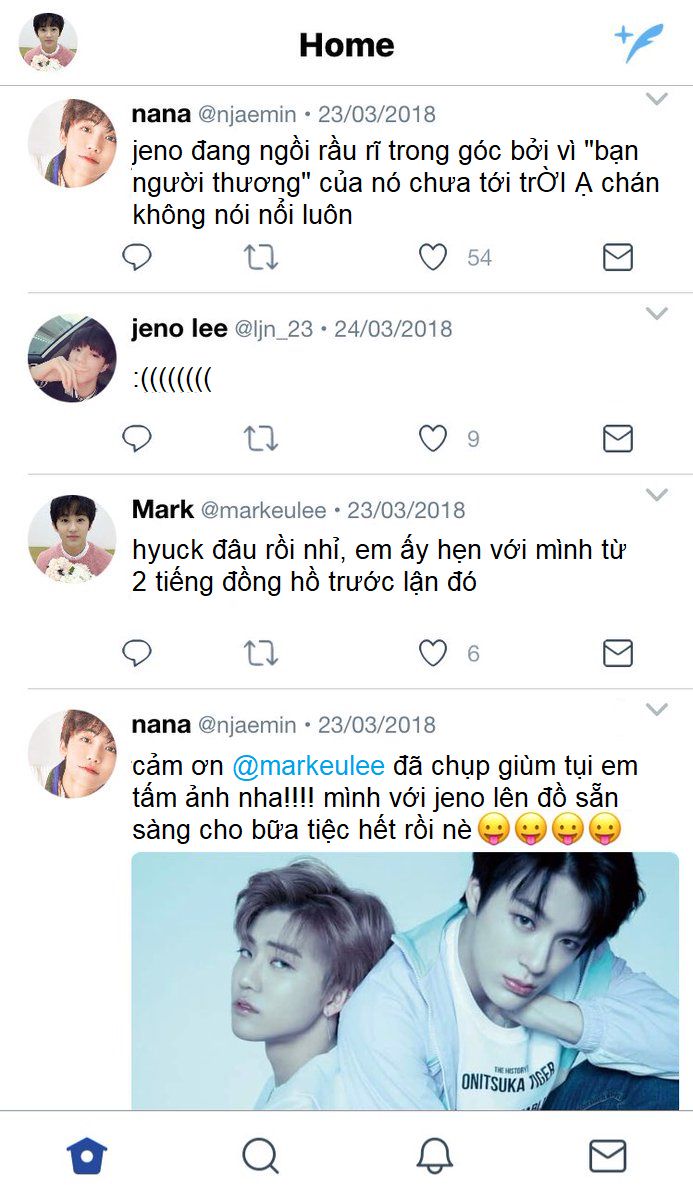Viewport: 693px width, 1200px height.
Task: Like nana's tweet showing 54 likes
Action: [432, 258]
